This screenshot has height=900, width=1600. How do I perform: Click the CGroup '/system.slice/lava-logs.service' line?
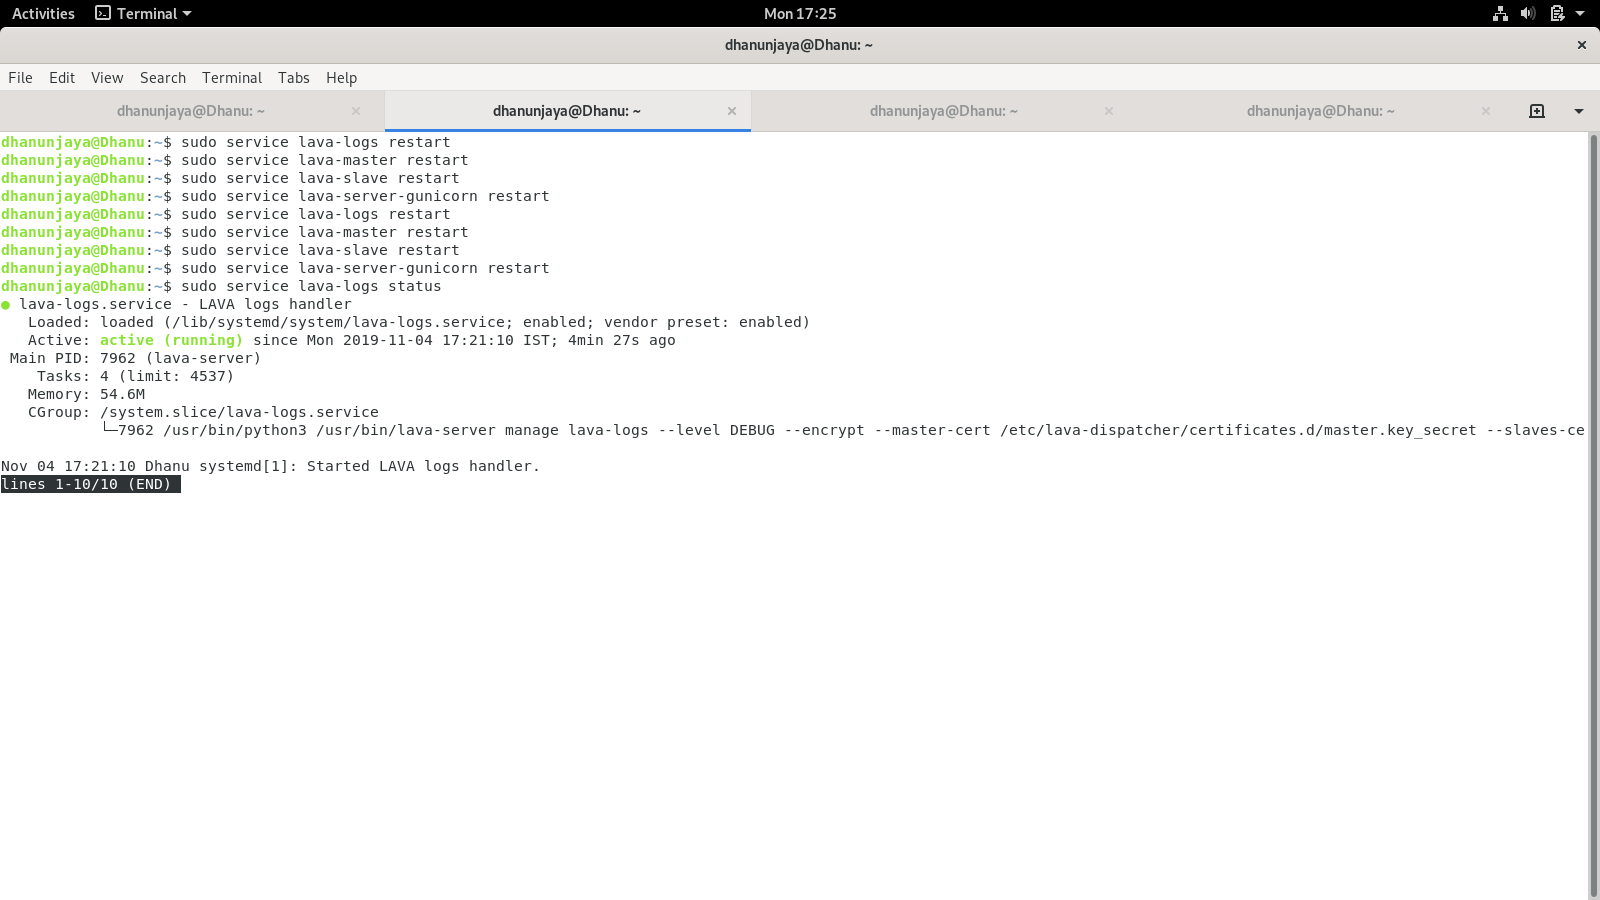pos(203,412)
